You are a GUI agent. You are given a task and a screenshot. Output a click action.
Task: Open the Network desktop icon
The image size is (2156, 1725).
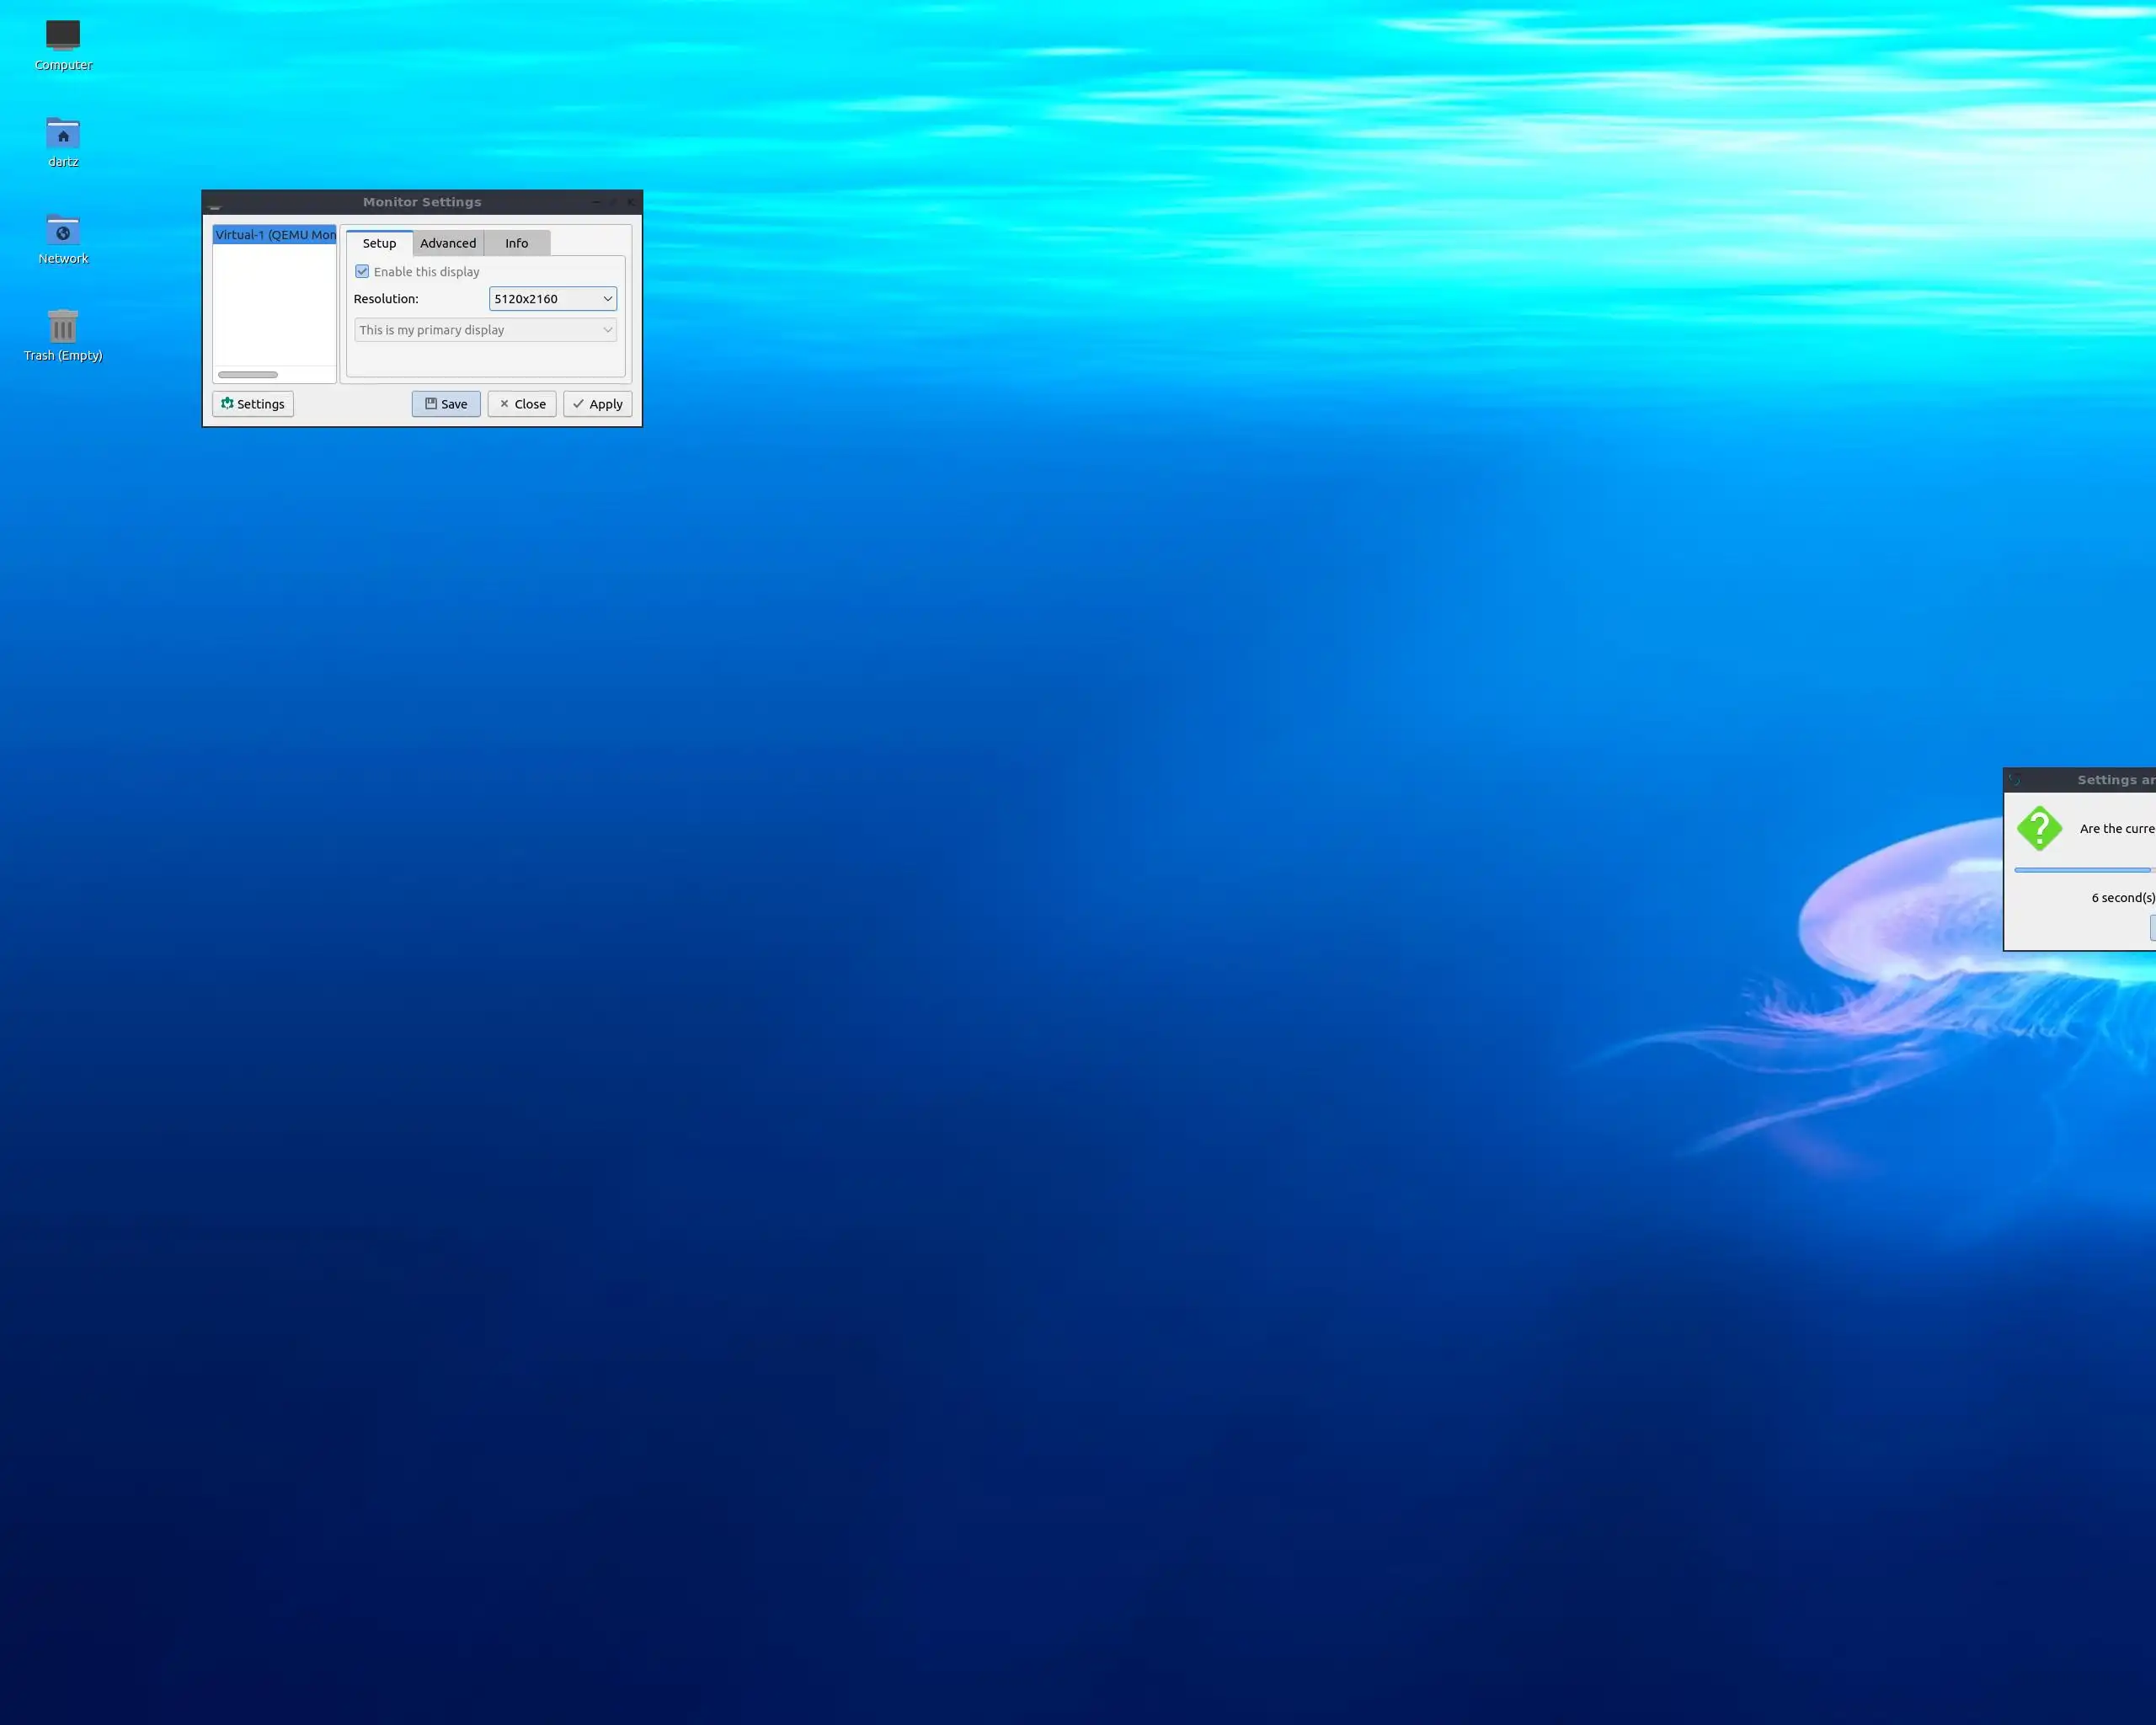pos(62,230)
